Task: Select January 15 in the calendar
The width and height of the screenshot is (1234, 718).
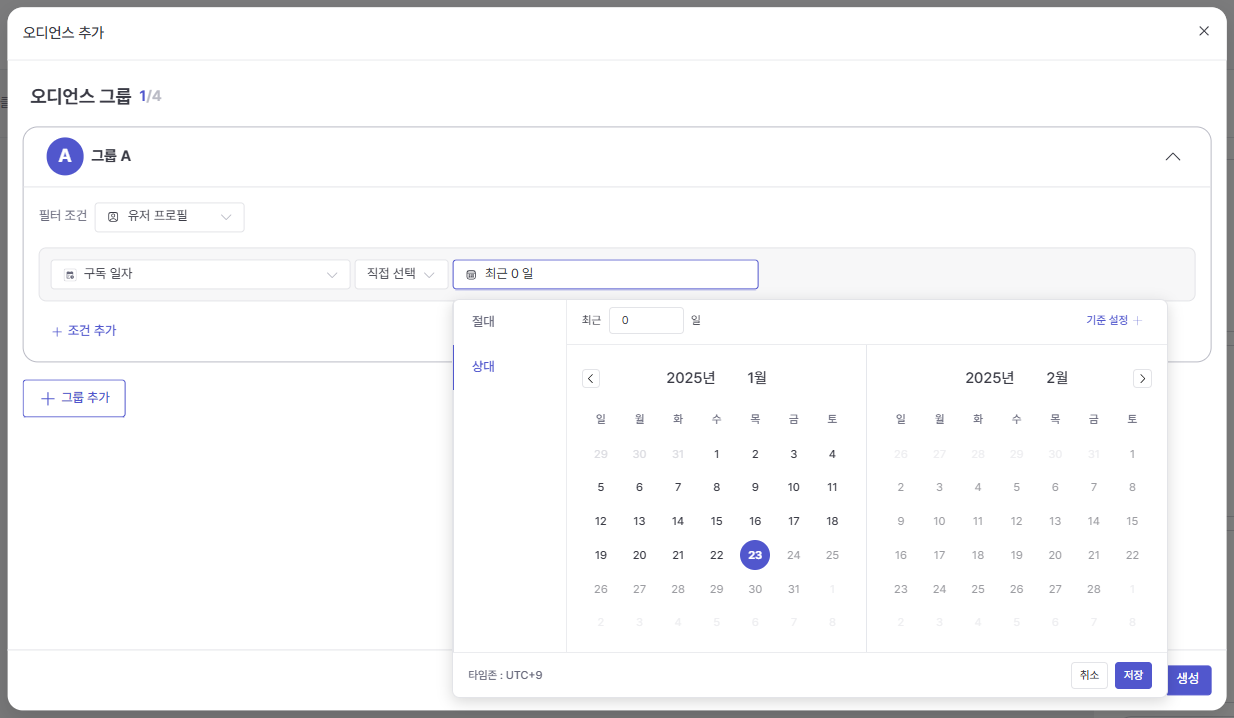Action: [716, 521]
